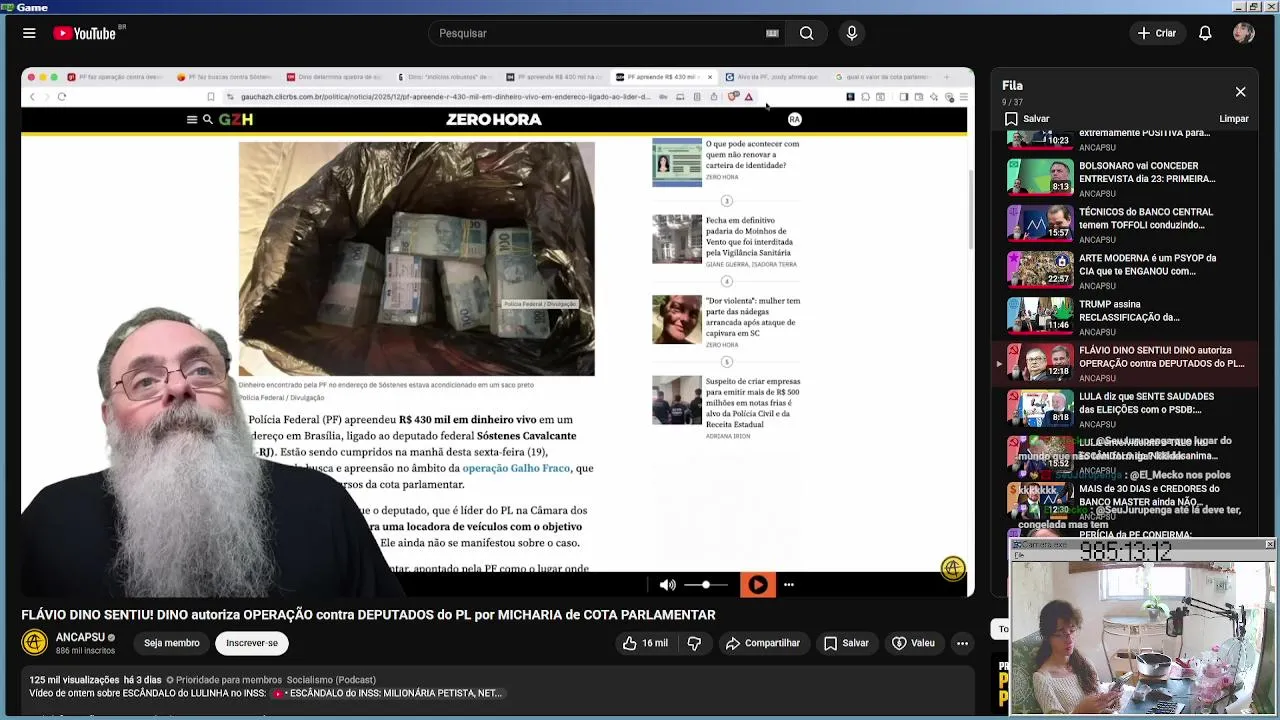Switch to PF faz buscas contra Sóstenes tab
Image resolution: width=1280 pixels, height=720 pixels.
224,77
